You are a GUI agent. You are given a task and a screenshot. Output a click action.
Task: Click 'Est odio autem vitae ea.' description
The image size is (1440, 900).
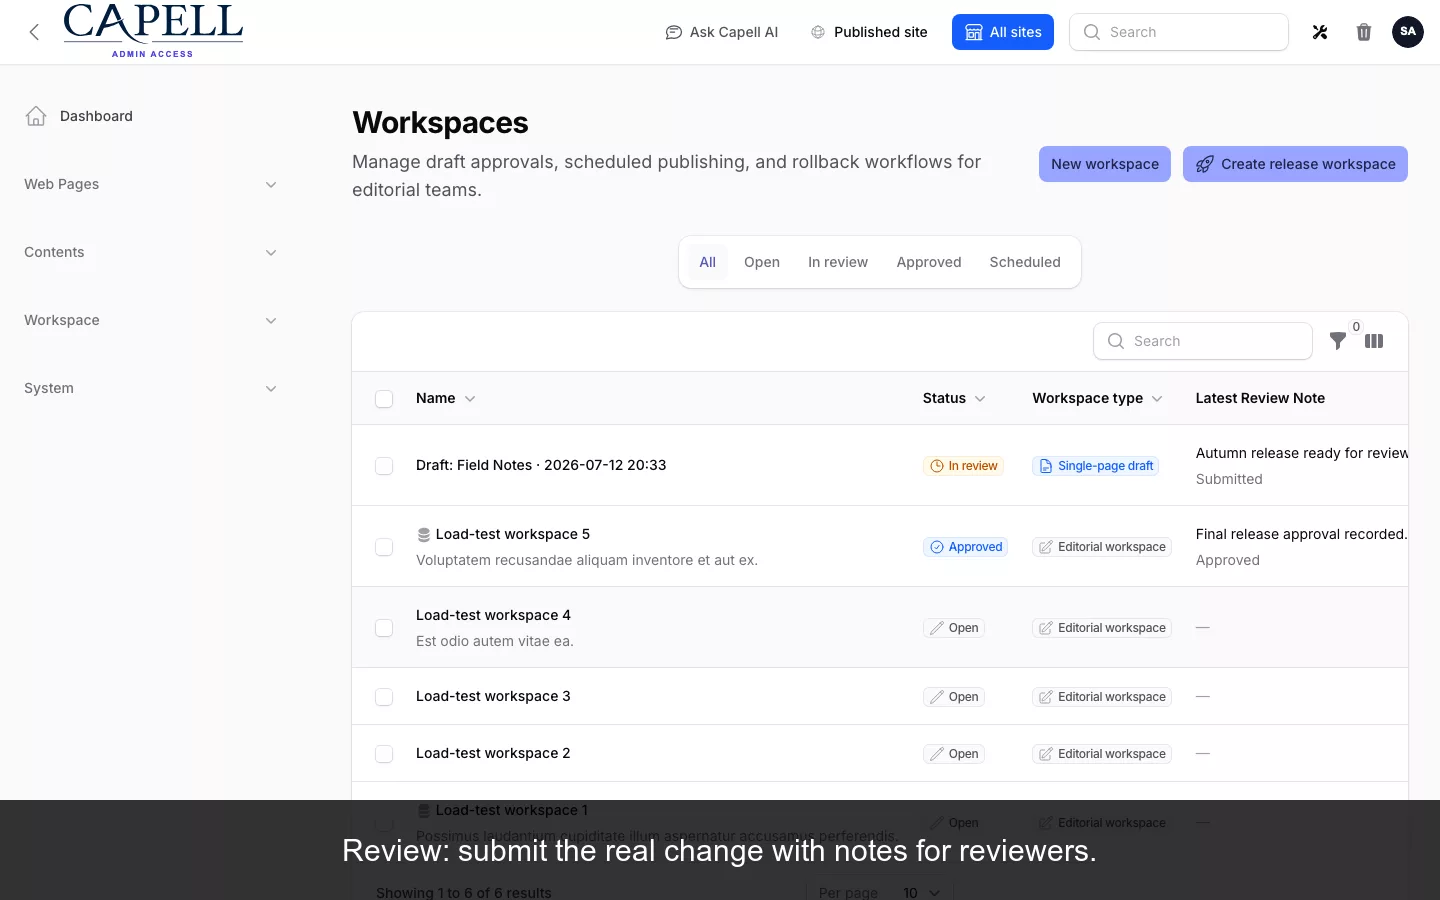click(x=495, y=641)
